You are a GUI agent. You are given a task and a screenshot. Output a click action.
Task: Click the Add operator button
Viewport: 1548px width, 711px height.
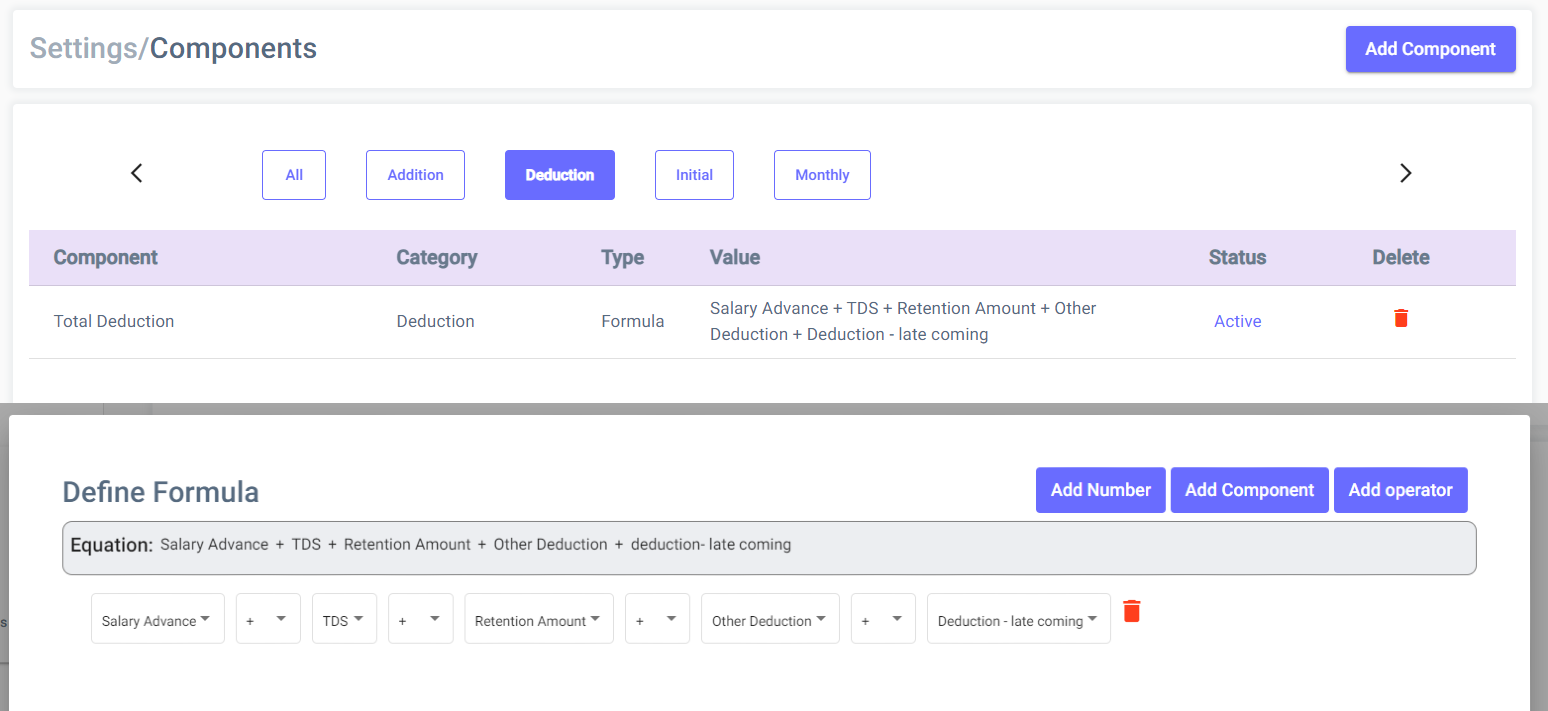click(1400, 490)
